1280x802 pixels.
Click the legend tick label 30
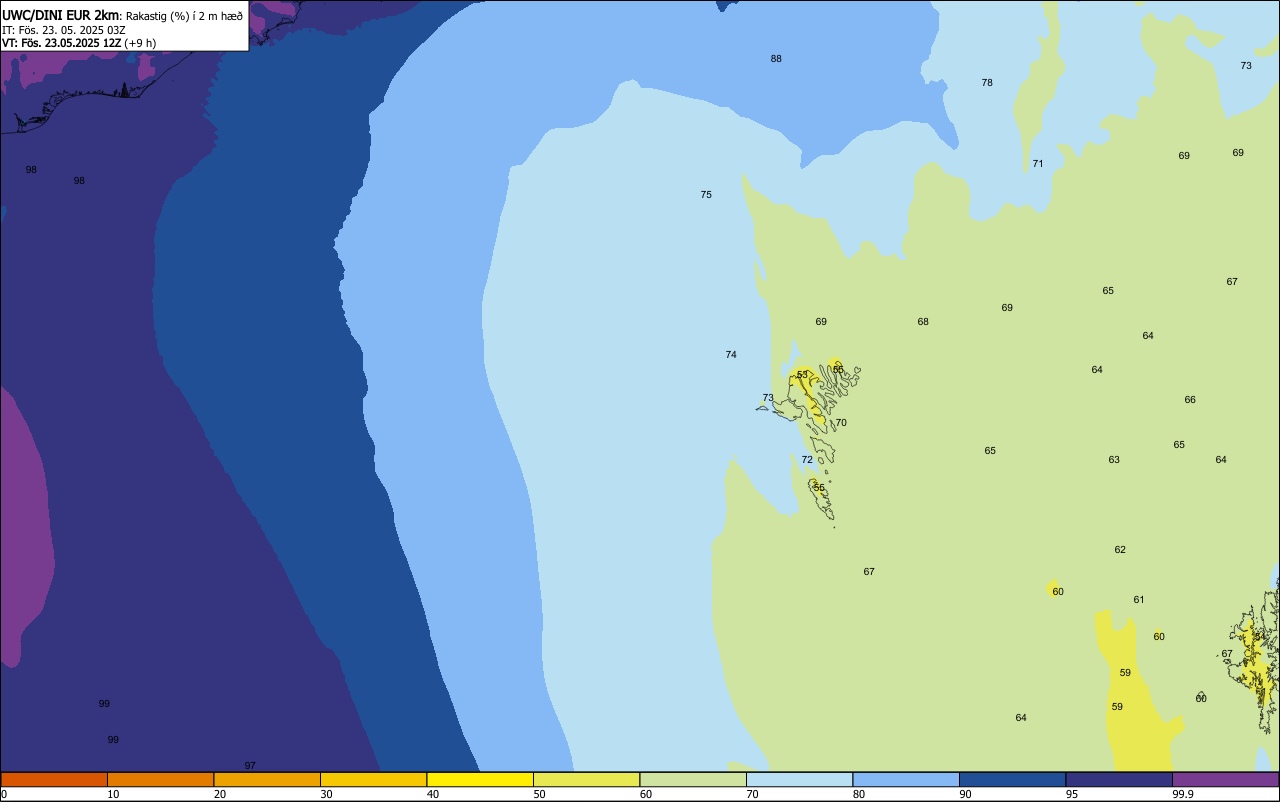[326, 794]
